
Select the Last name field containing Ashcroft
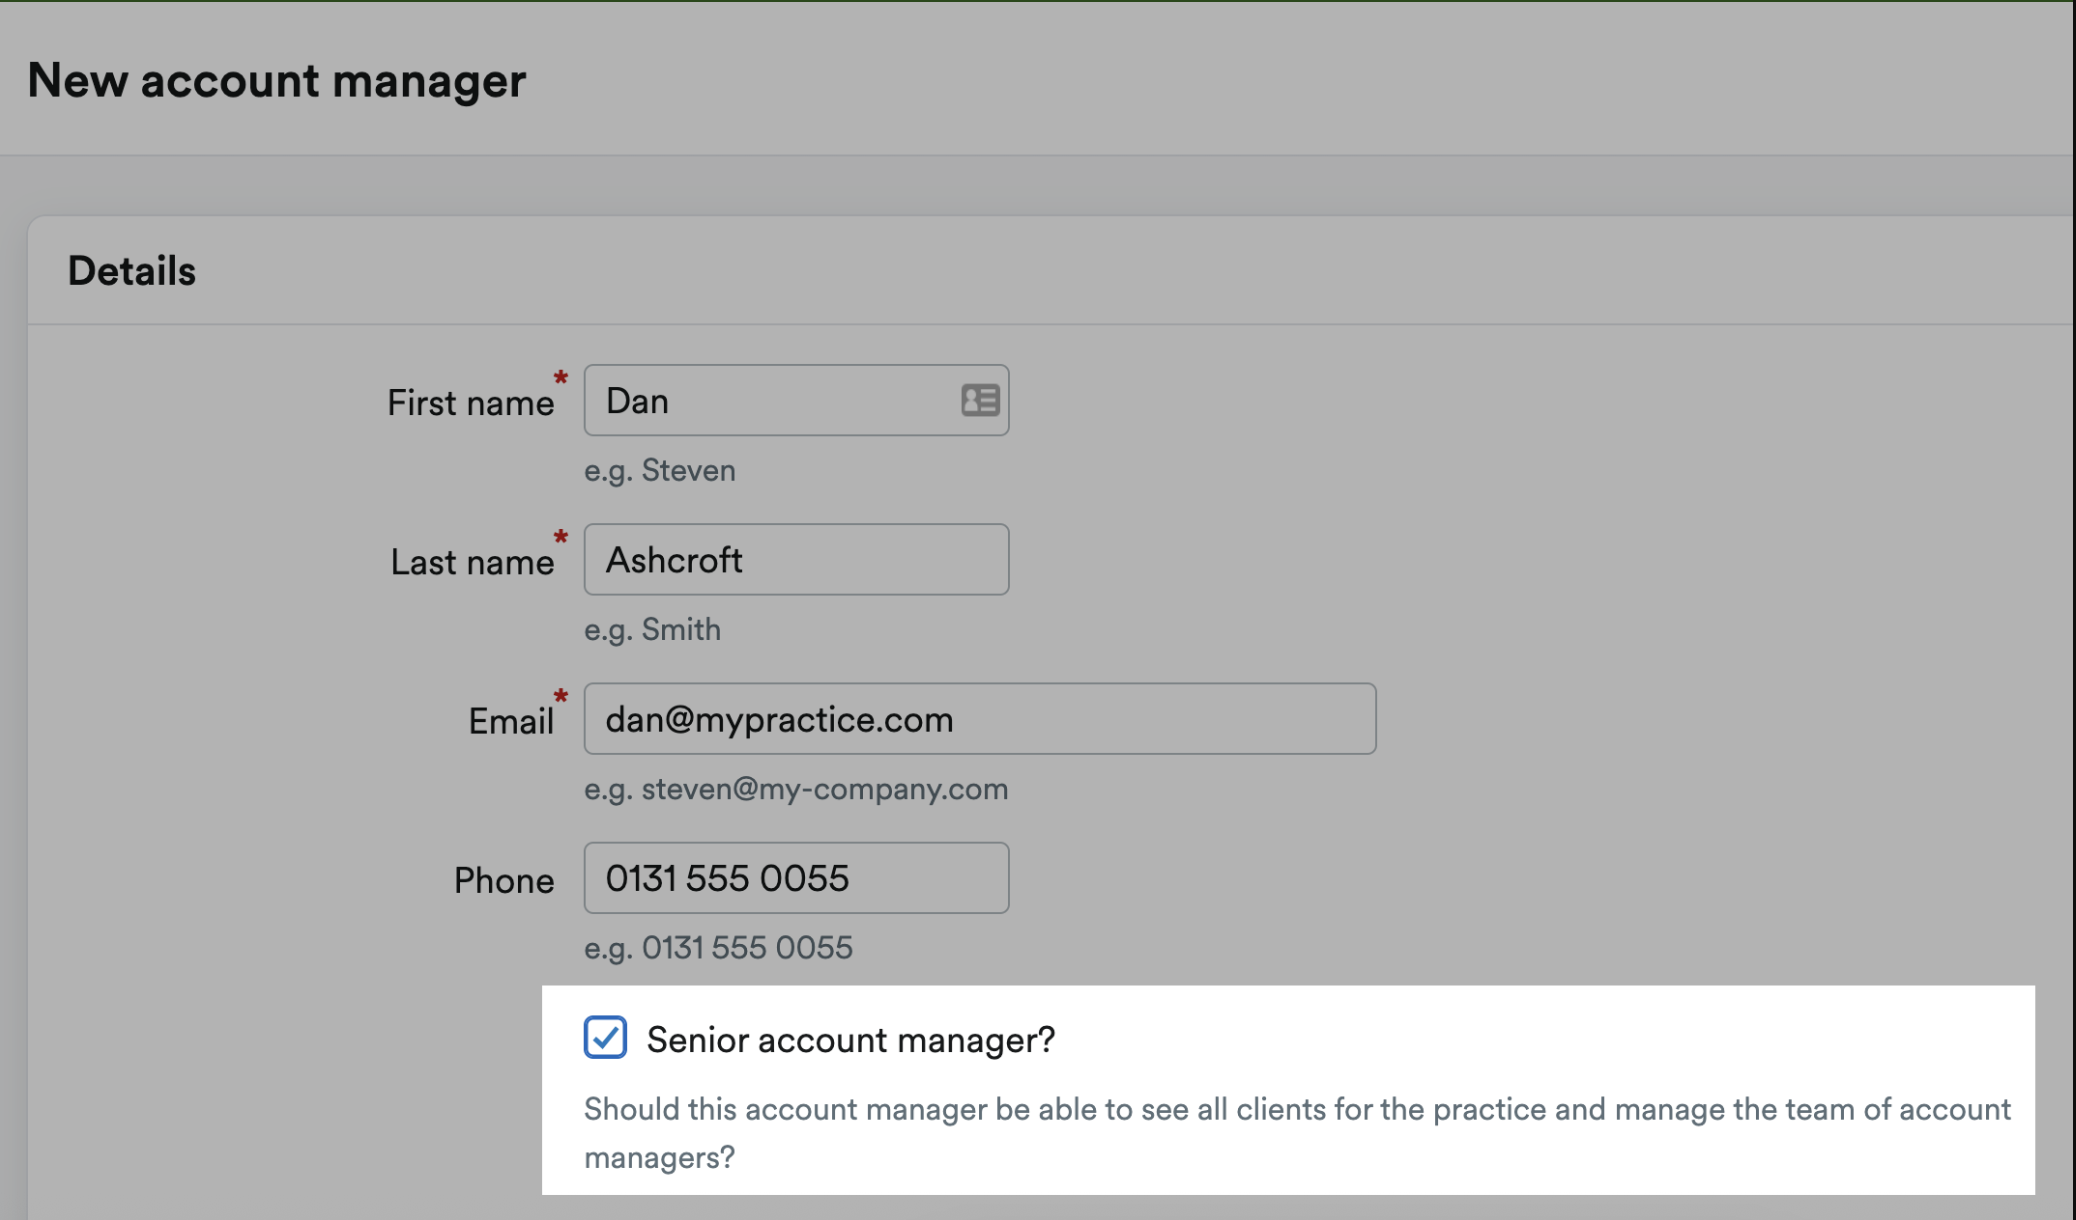coord(796,559)
